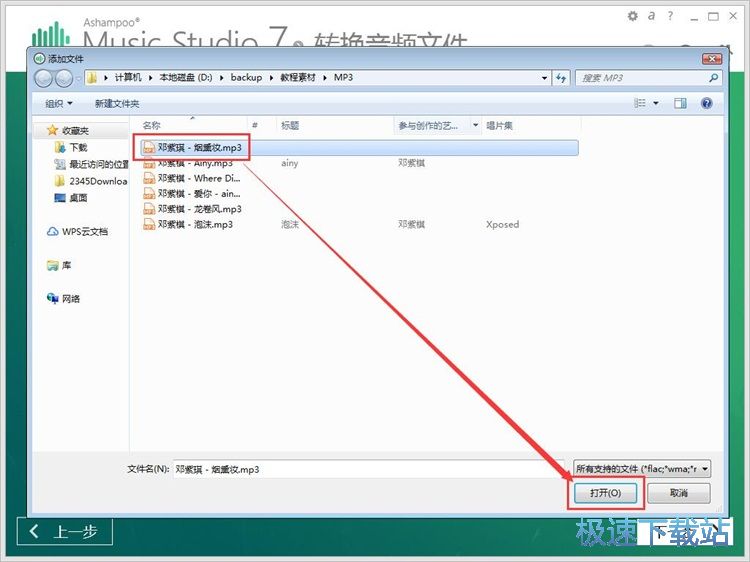Click the ainy title cell
The height and width of the screenshot is (562, 750).
[289, 163]
